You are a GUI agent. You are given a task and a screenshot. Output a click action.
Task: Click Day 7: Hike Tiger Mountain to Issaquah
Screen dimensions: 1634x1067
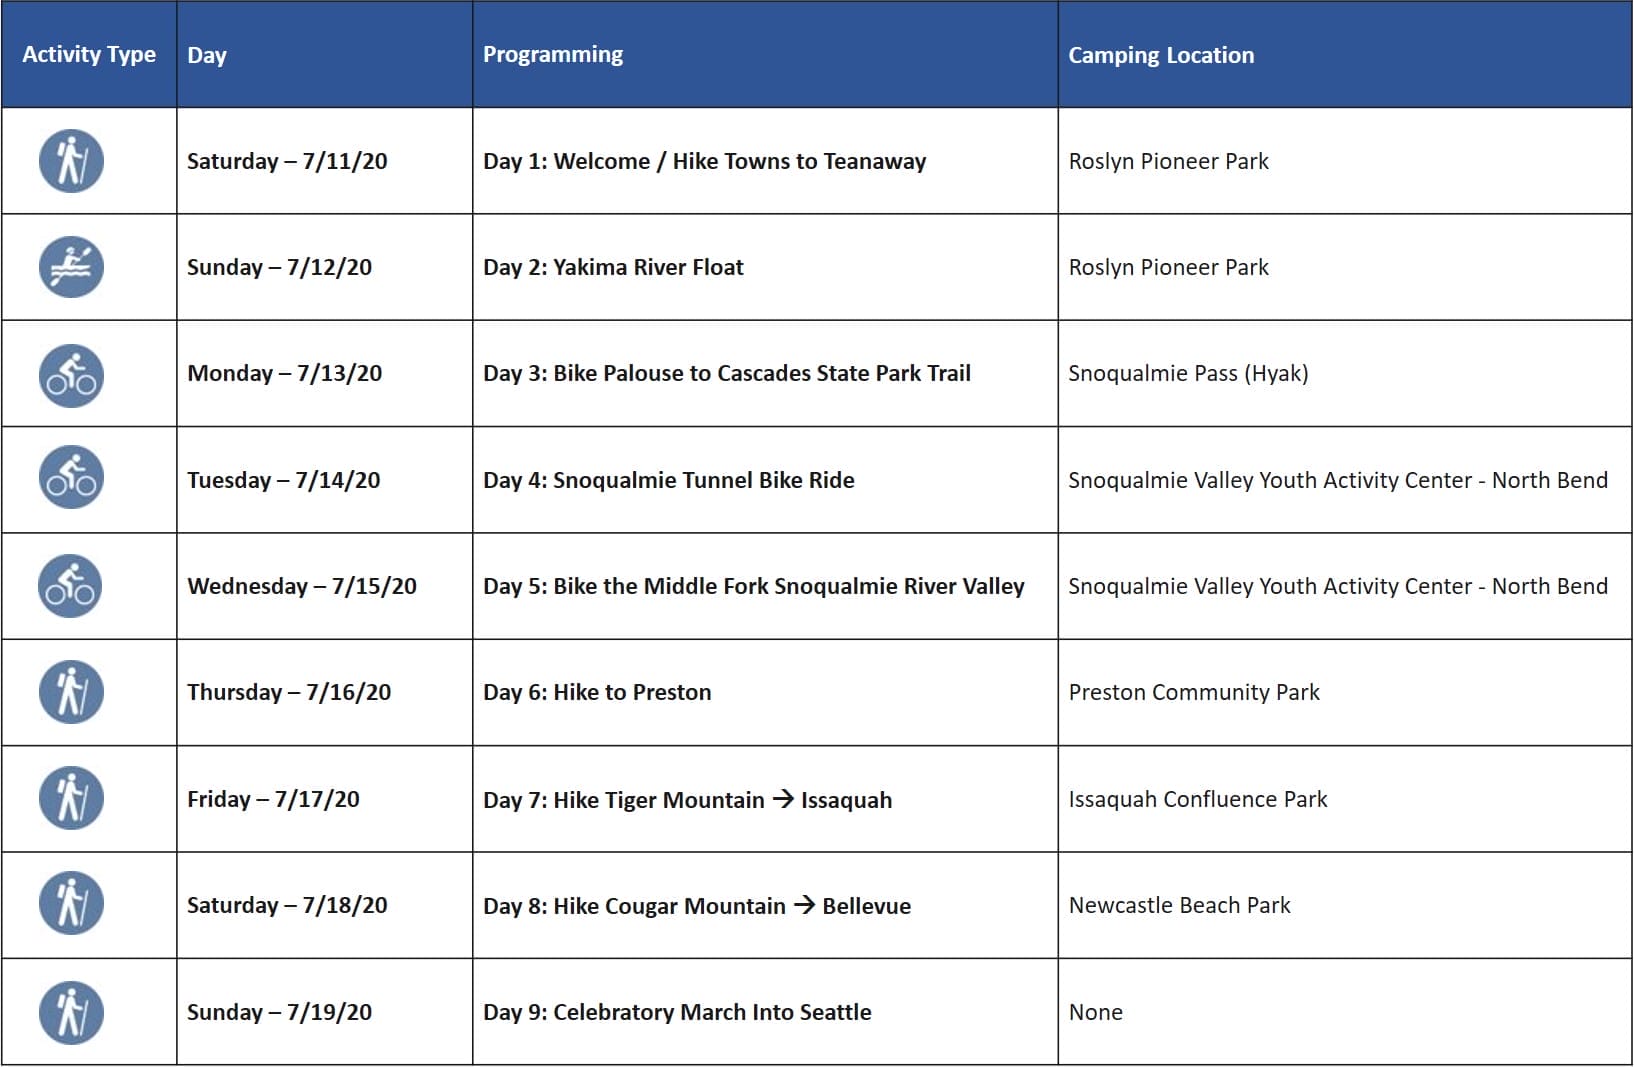[x=687, y=800]
